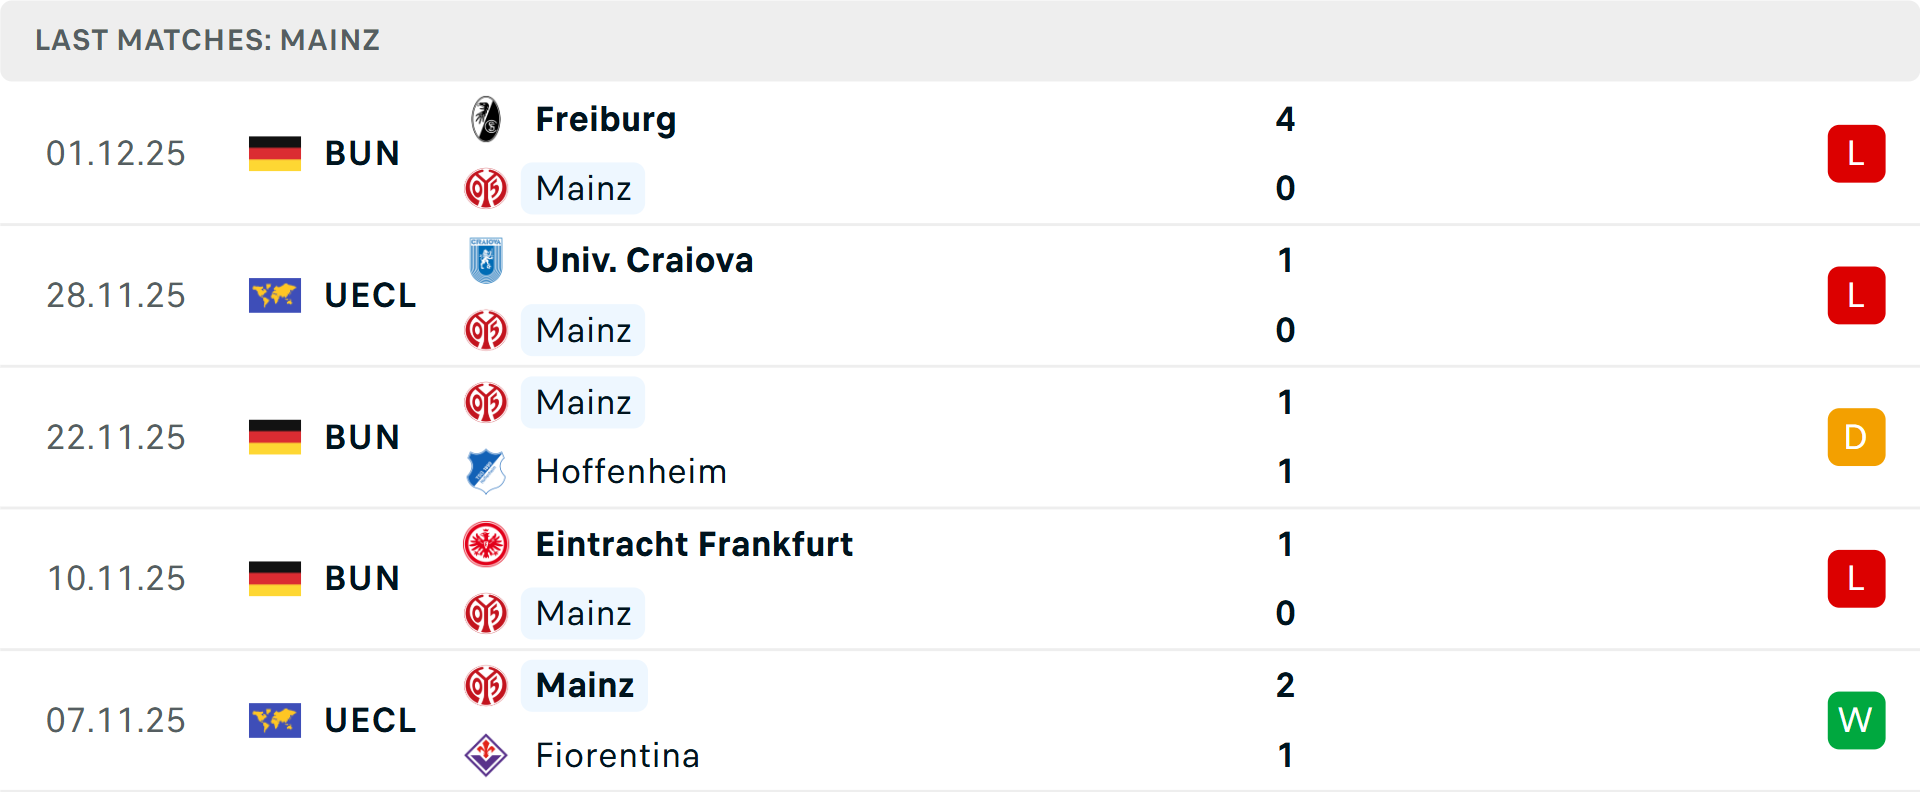Select the Eintracht Frankfurt eagle logo

pos(487,545)
